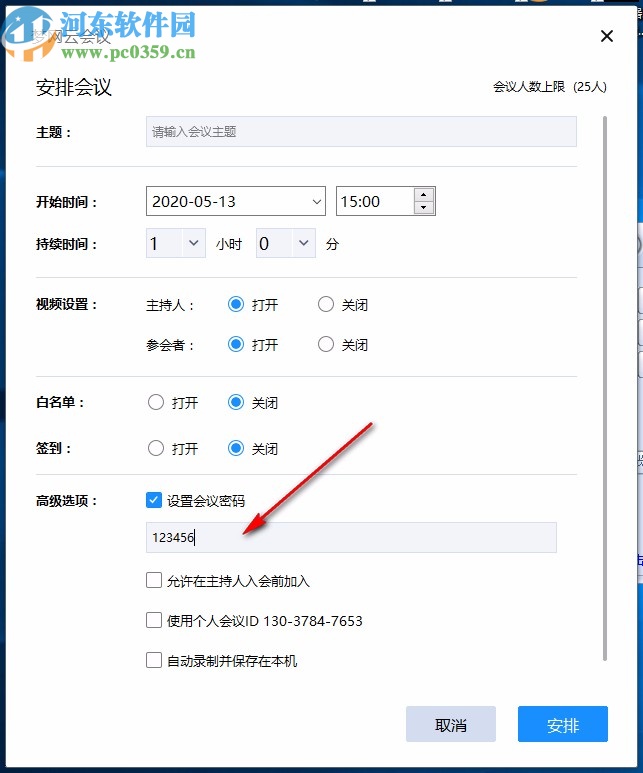Image resolution: width=643 pixels, height=773 pixels.
Task: Click the 安排 schedule button
Action: [x=563, y=724]
